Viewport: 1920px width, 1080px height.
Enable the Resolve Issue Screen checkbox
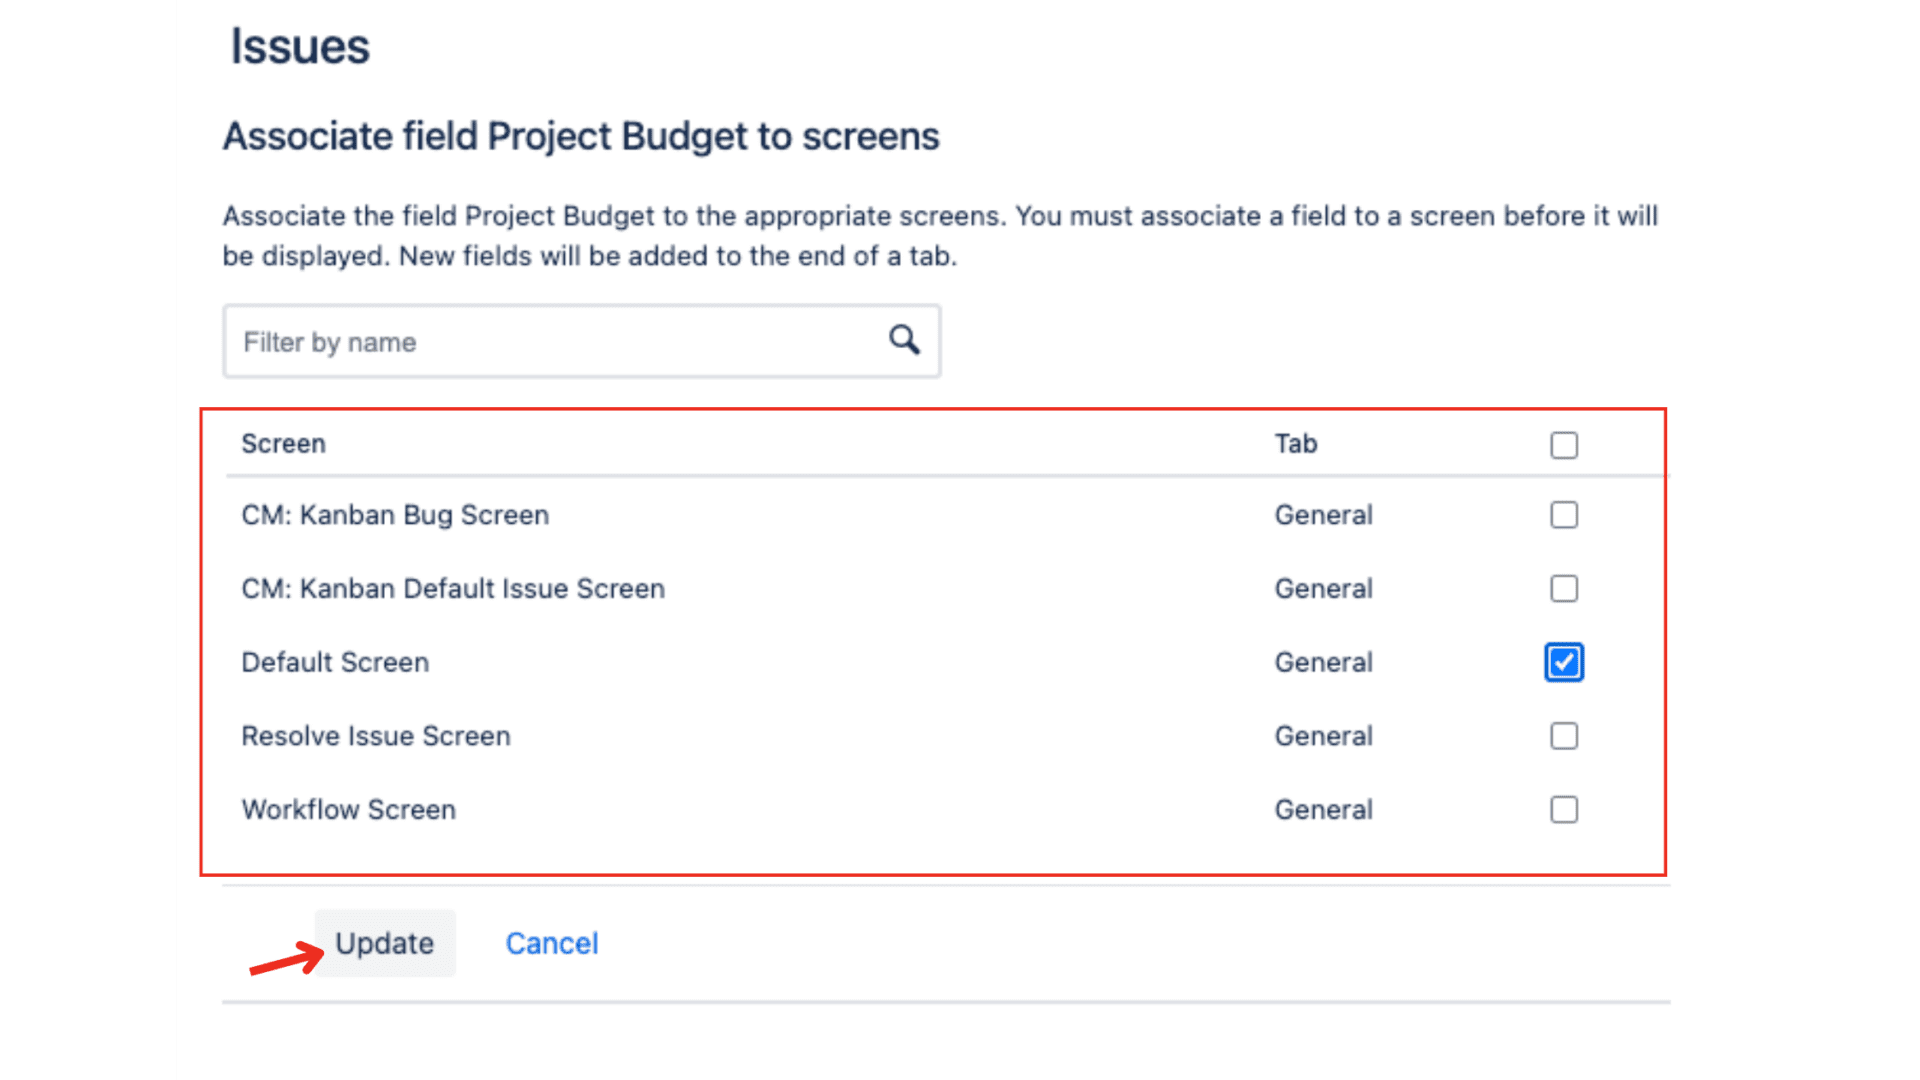click(x=1564, y=735)
